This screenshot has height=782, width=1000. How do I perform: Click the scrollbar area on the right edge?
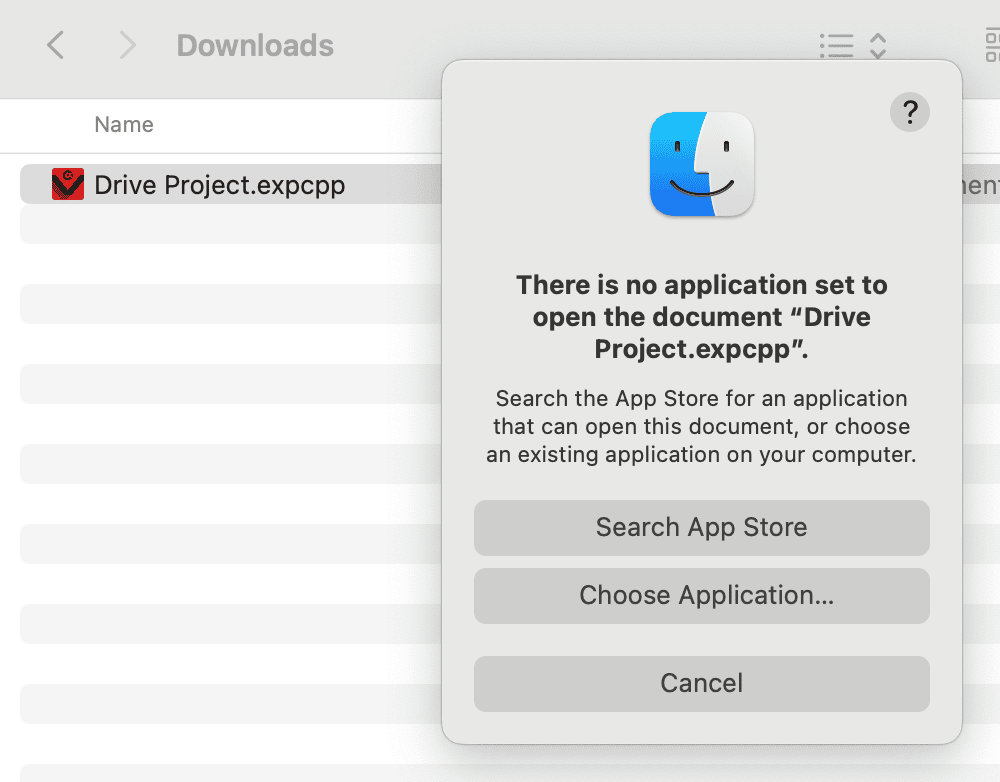(996, 400)
